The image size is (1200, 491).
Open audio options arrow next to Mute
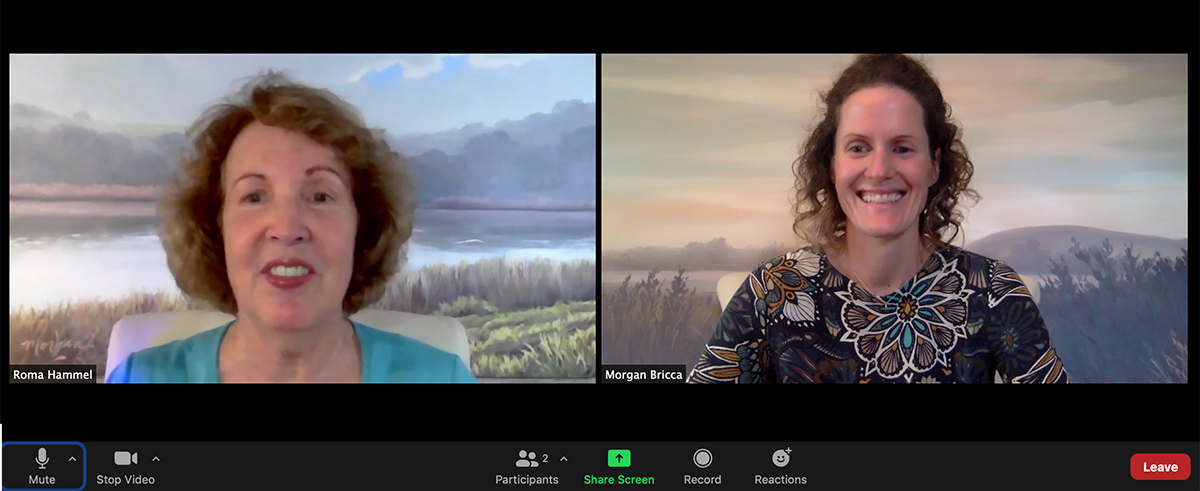72,459
